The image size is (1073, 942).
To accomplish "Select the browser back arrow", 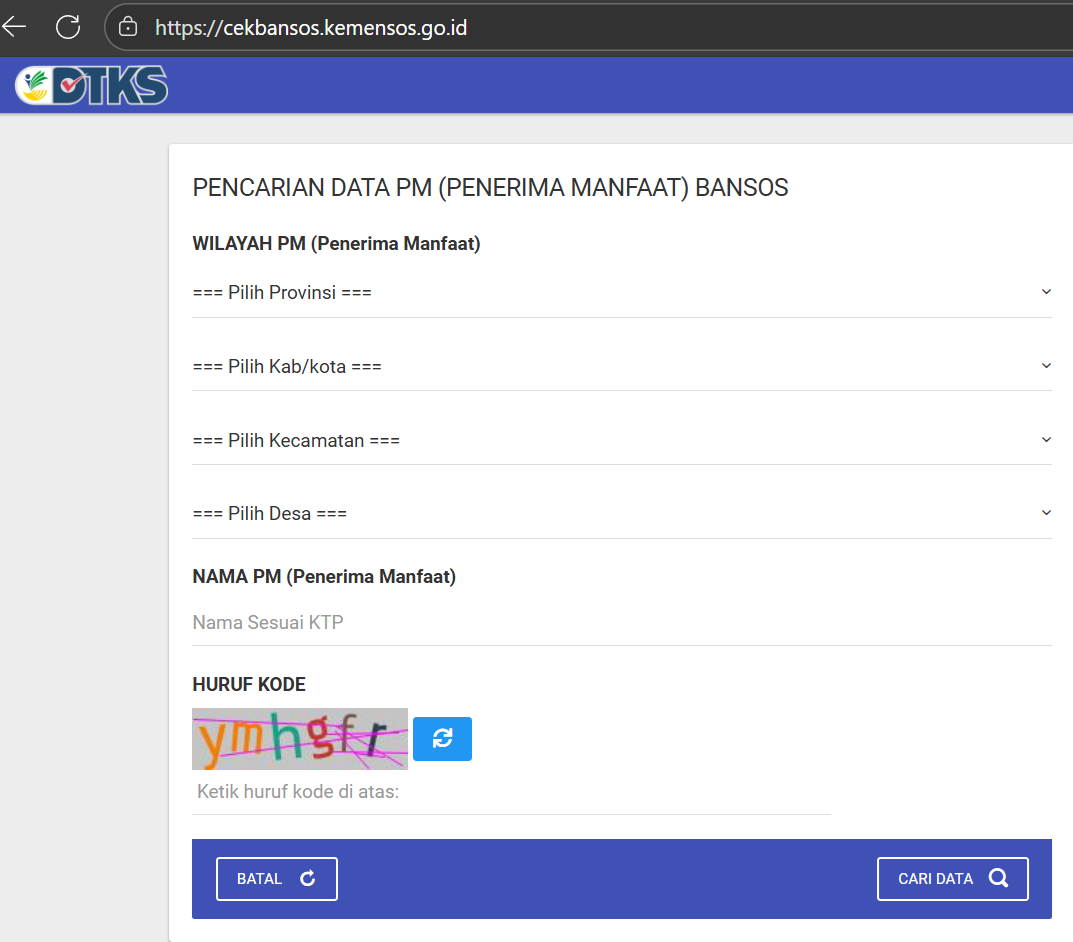I will [14, 27].
